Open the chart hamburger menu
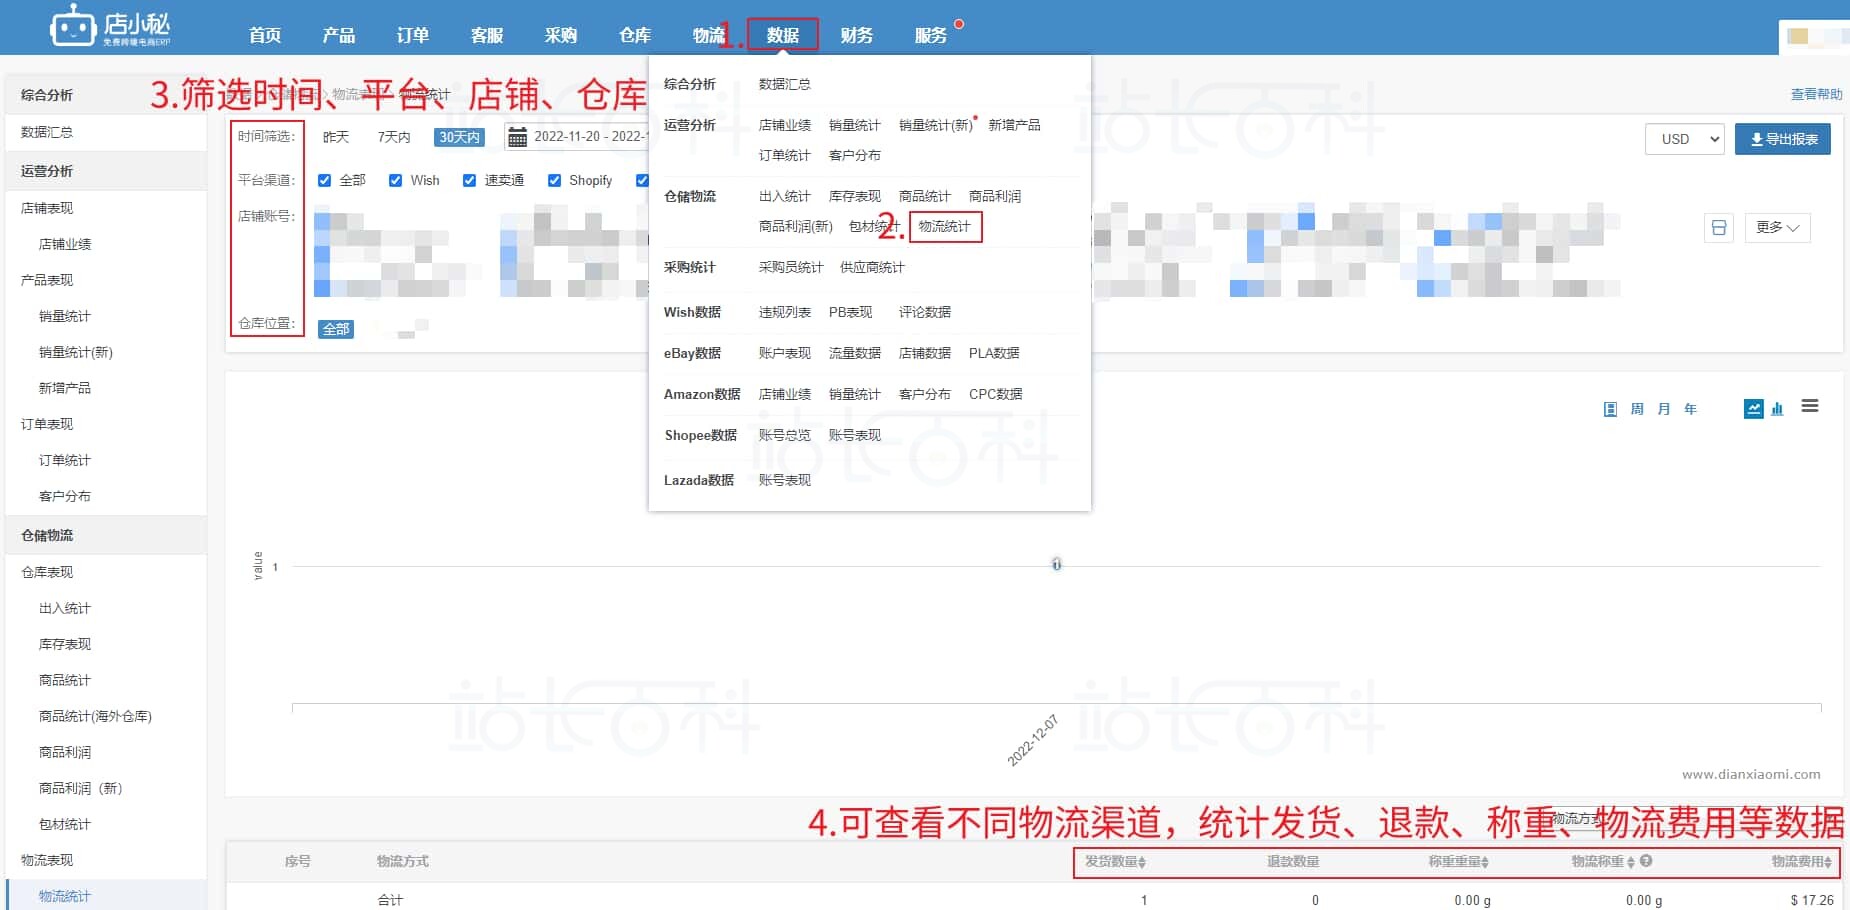Screen dimensions: 1850x910 point(1809,406)
